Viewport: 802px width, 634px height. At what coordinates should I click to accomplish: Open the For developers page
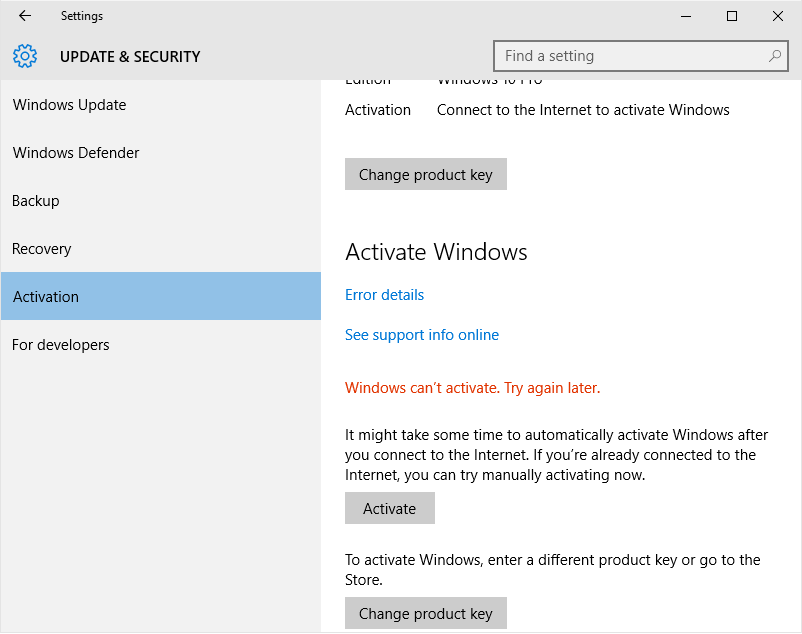(x=61, y=345)
